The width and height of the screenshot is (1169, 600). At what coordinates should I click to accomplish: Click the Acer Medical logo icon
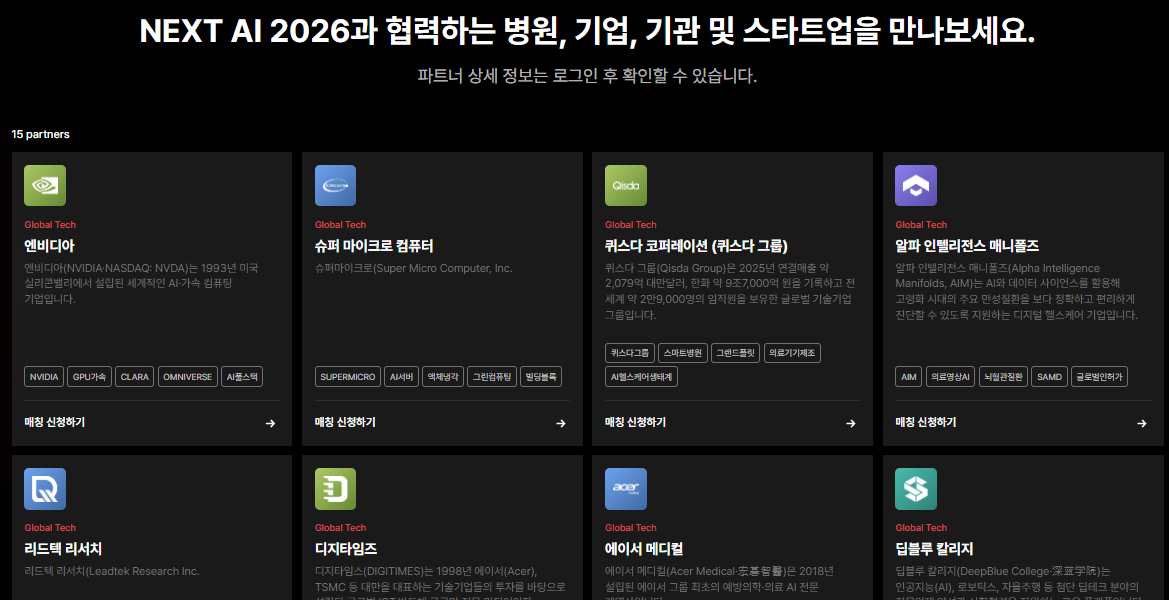point(626,489)
